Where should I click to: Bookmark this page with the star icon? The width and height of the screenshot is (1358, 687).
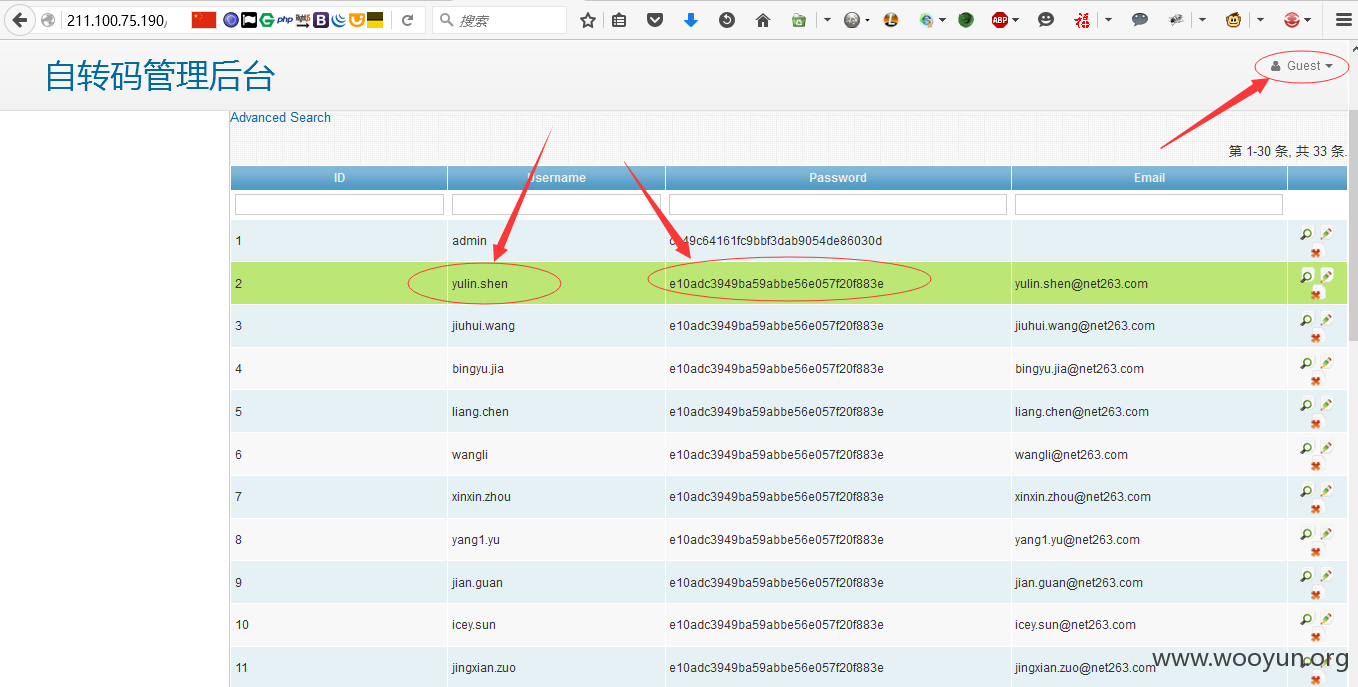pyautogui.click(x=588, y=20)
